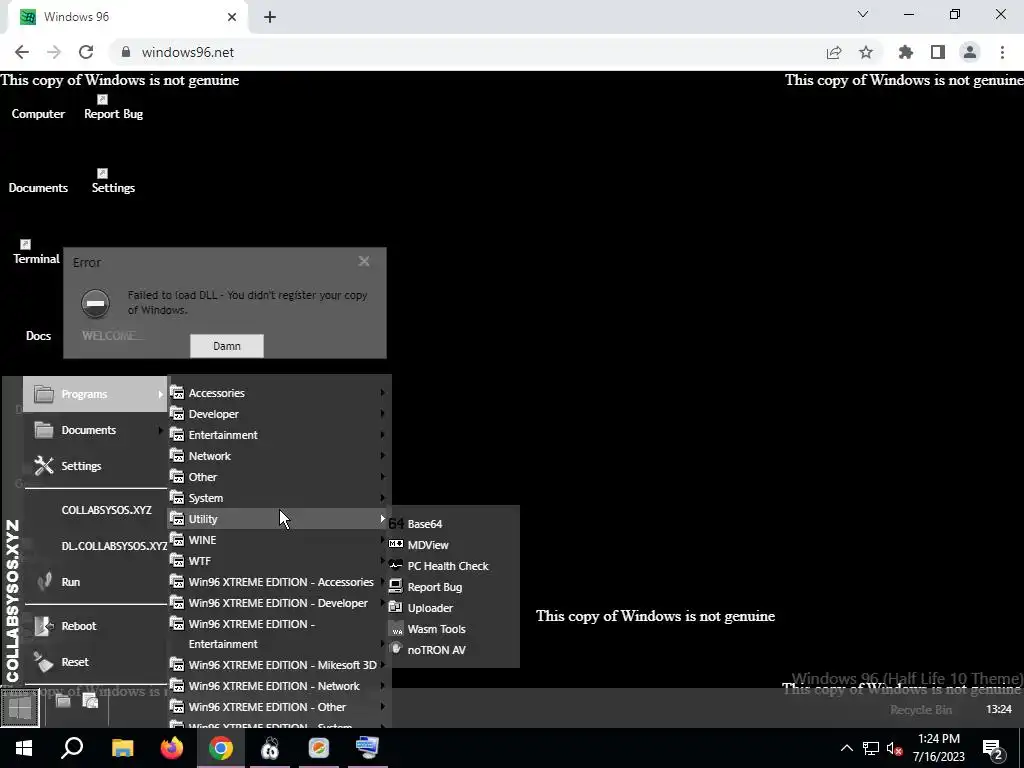1024x768 pixels.
Task: Click the Windows 96 start button
Action: pos(20,707)
